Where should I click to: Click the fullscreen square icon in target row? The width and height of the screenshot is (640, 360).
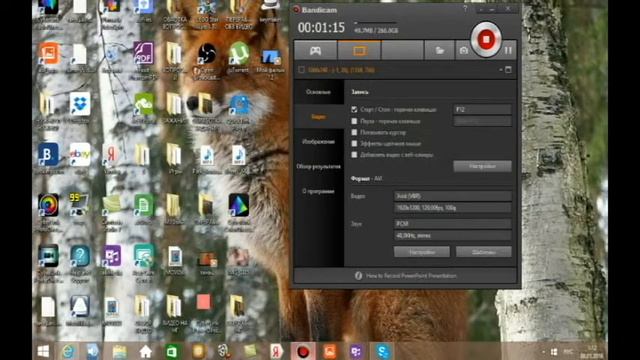[508, 70]
